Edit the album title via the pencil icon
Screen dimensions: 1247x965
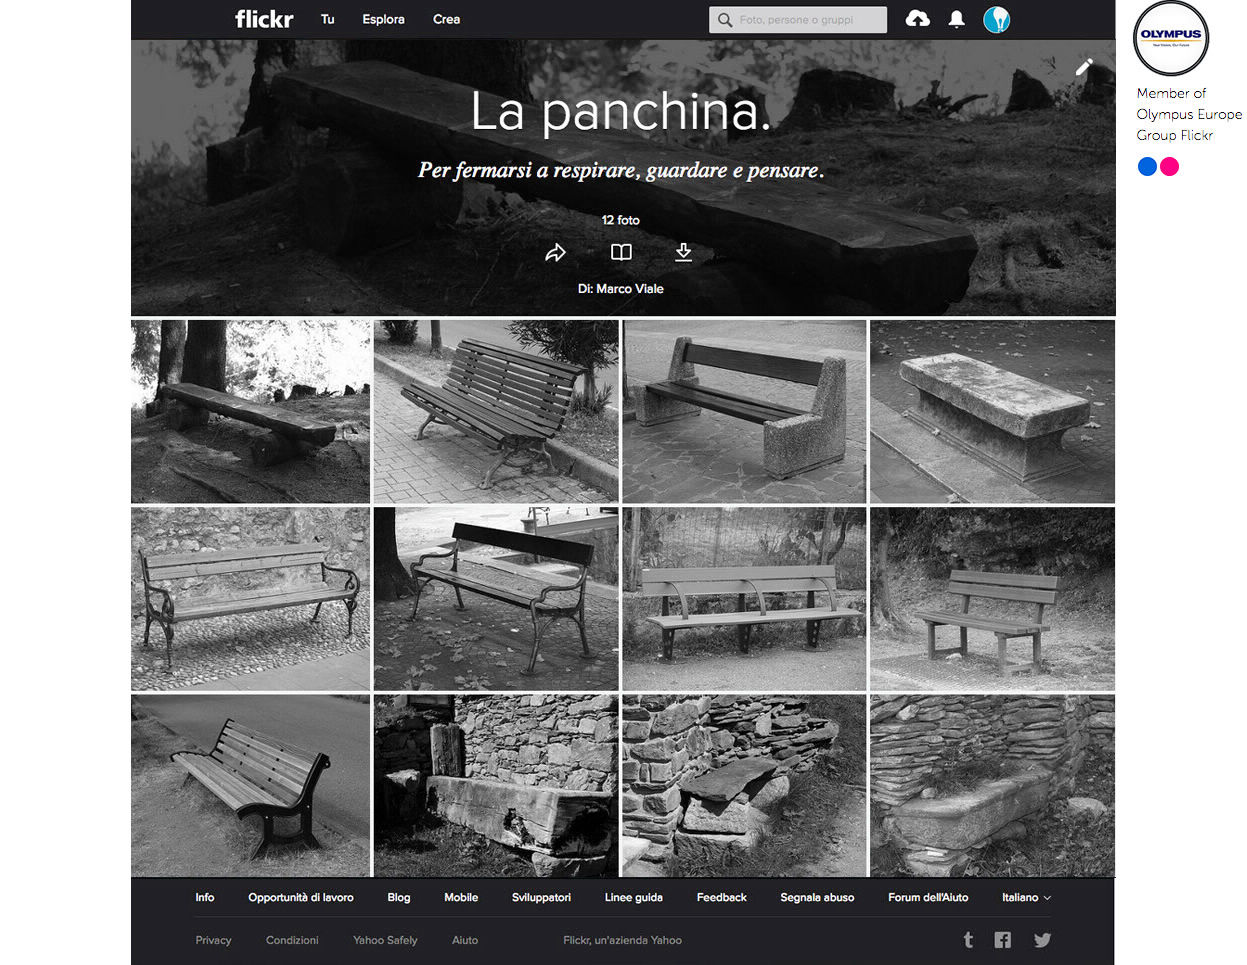tap(1084, 67)
